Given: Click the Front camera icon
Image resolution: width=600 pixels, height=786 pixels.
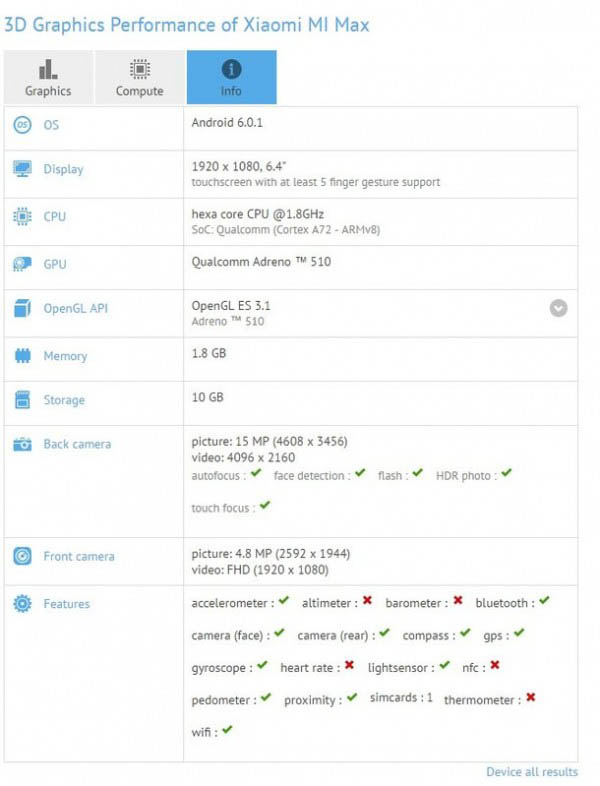Looking at the screenshot, I should point(22,556).
